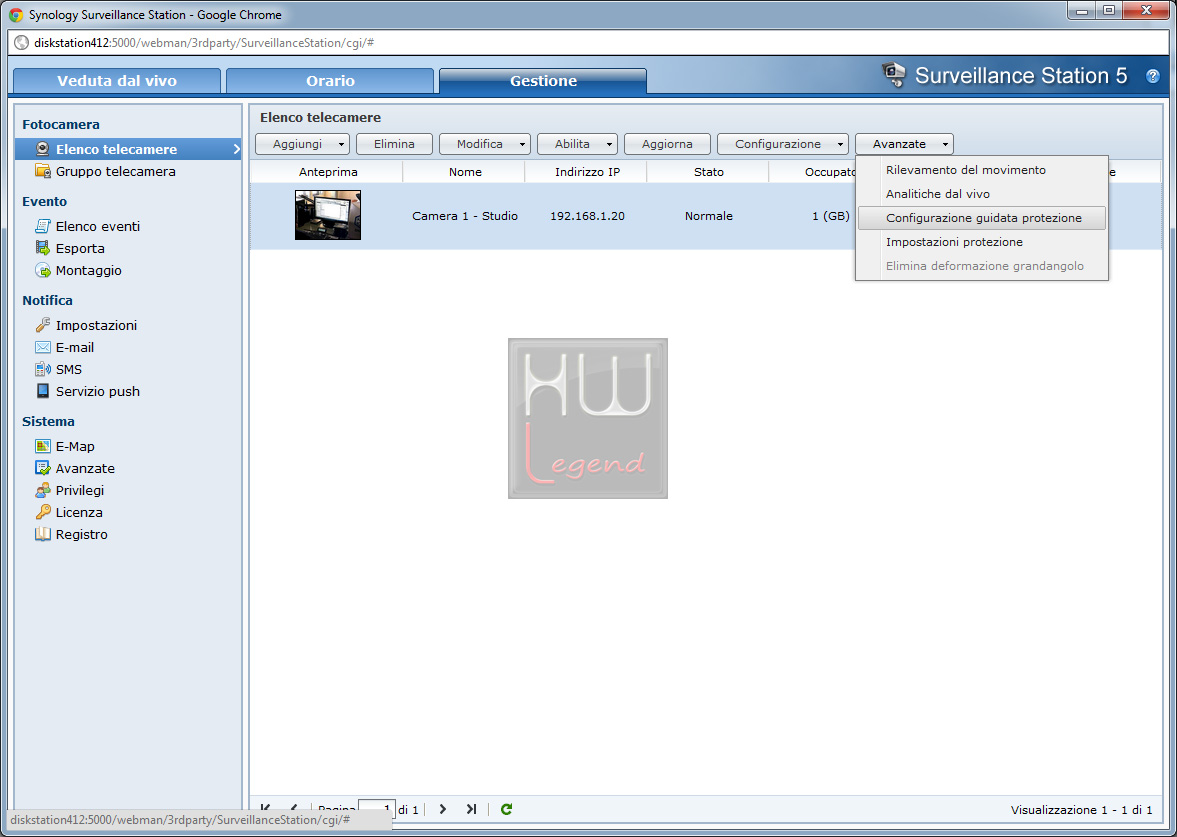
Task: Open the Aggiungi dropdown button
Action: tap(303, 143)
